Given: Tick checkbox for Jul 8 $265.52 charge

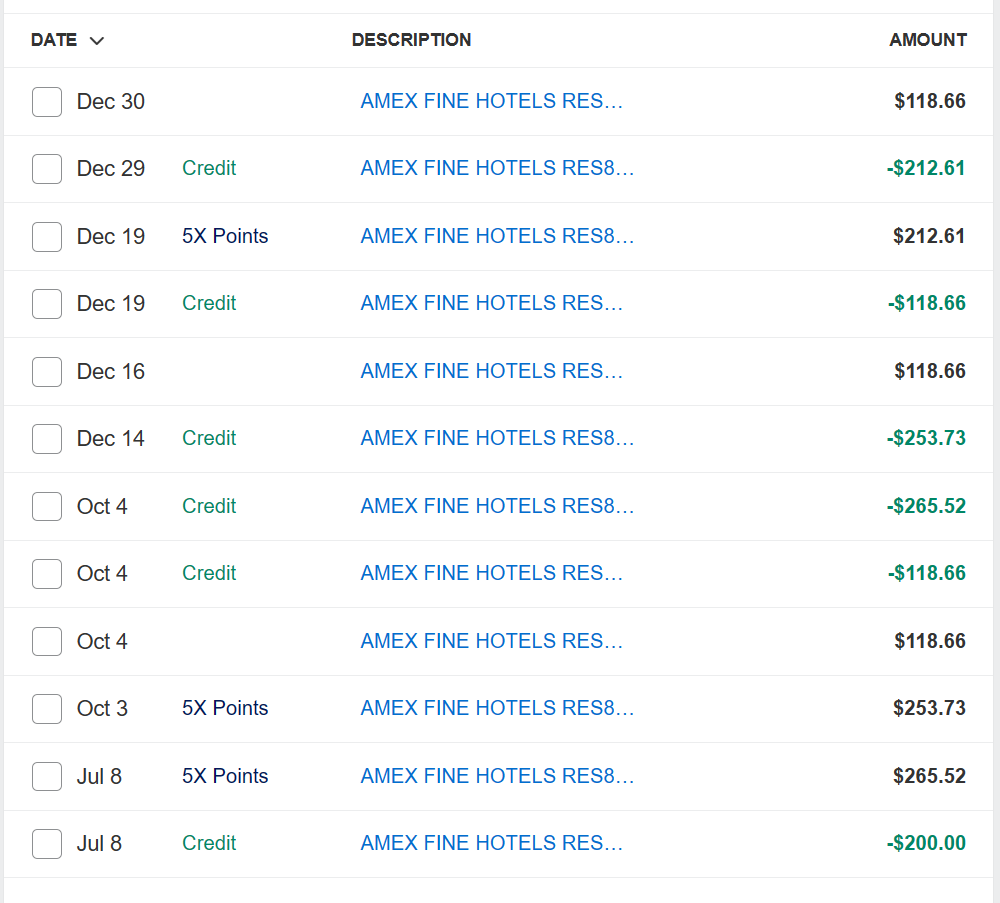Looking at the screenshot, I should [x=47, y=776].
